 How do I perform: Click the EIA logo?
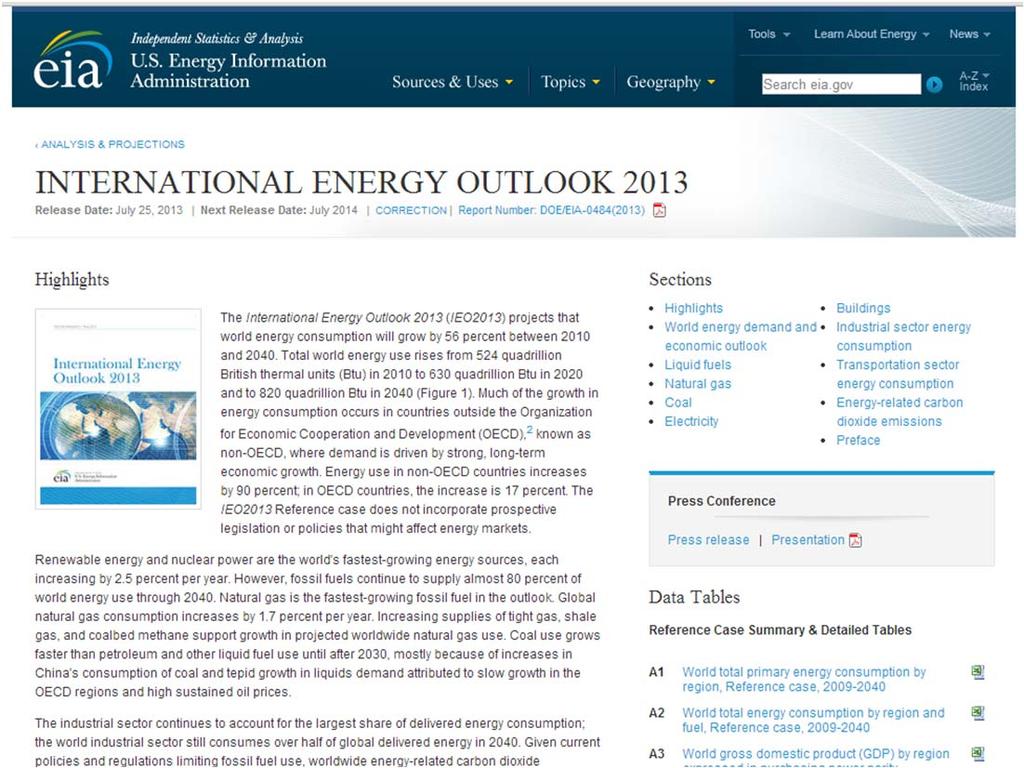pyautogui.click(x=72, y=60)
